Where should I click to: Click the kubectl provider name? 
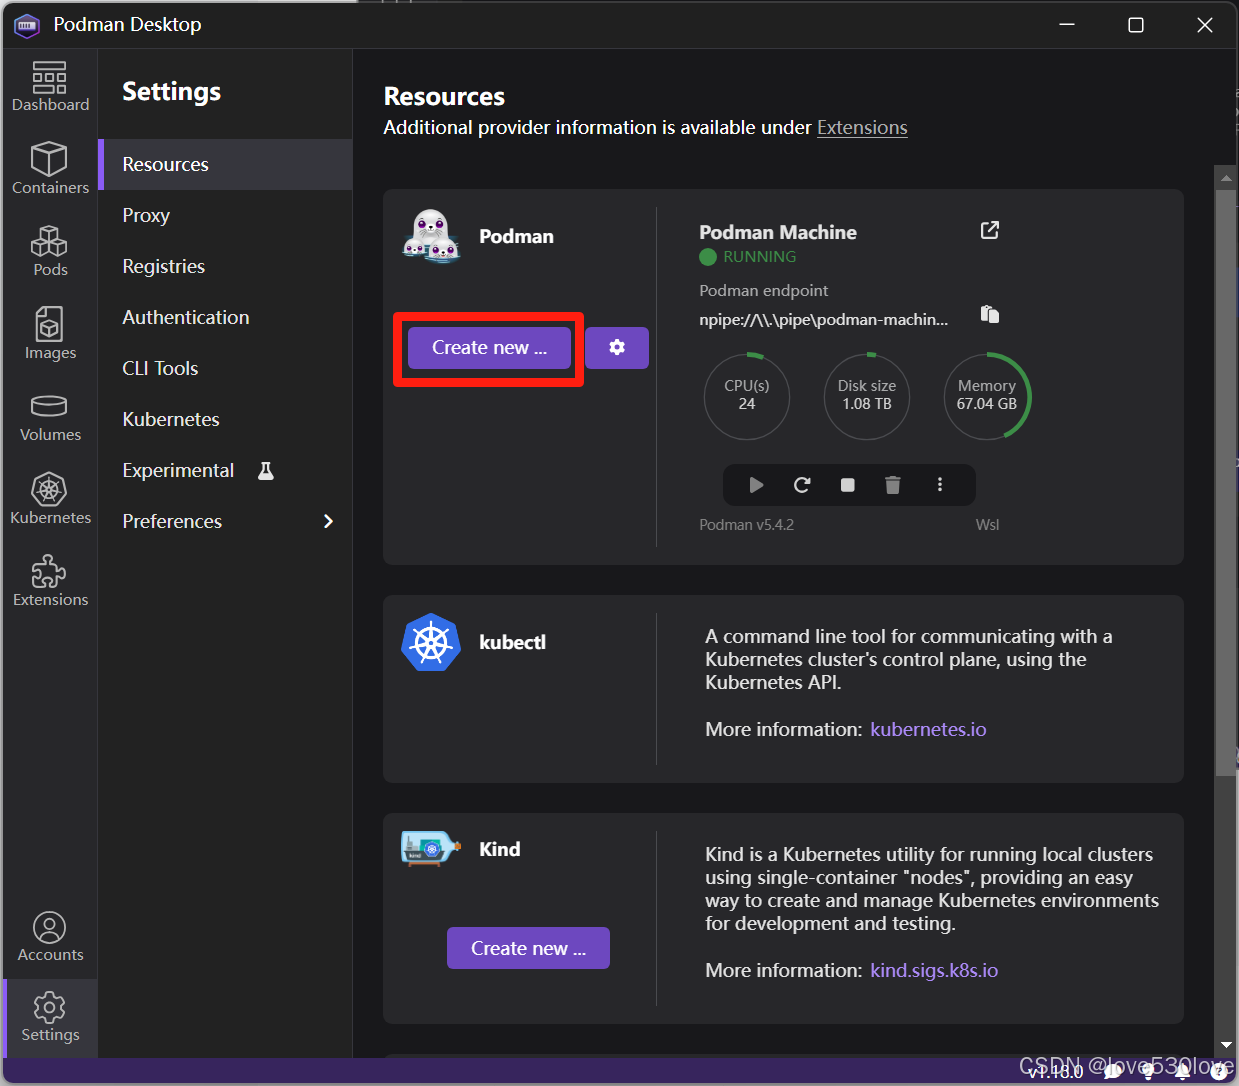click(x=513, y=642)
